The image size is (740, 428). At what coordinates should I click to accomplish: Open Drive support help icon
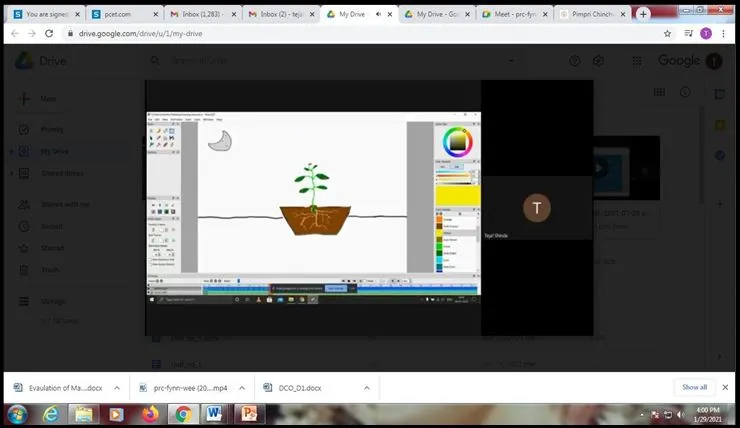(575, 61)
